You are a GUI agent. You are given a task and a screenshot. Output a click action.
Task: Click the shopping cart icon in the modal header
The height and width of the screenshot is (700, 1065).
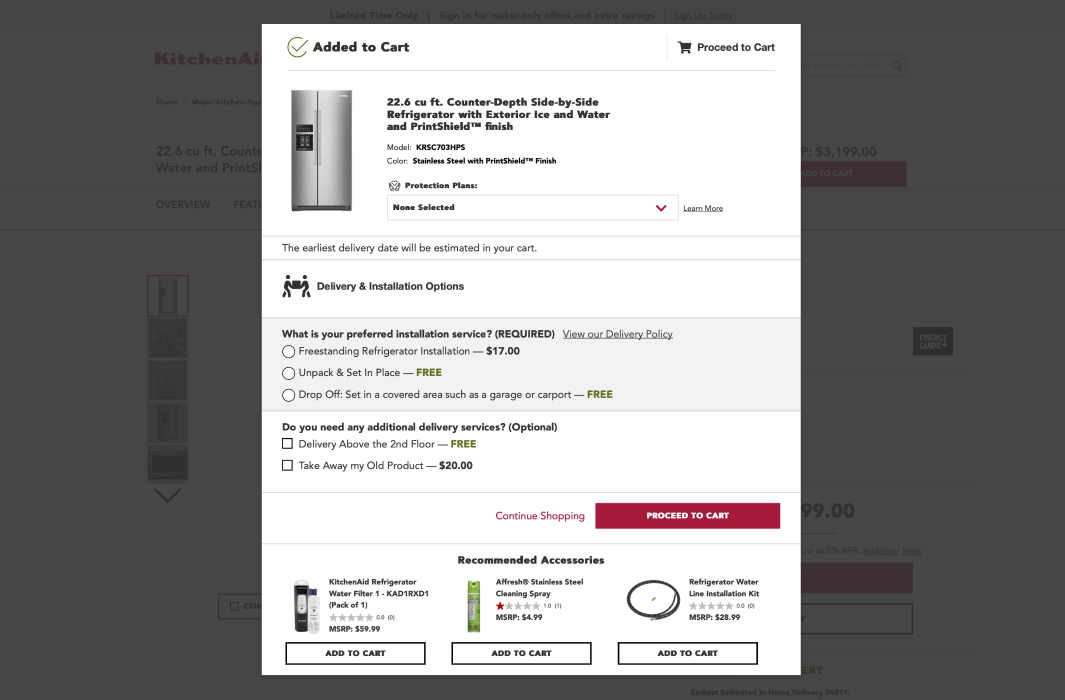click(684, 47)
